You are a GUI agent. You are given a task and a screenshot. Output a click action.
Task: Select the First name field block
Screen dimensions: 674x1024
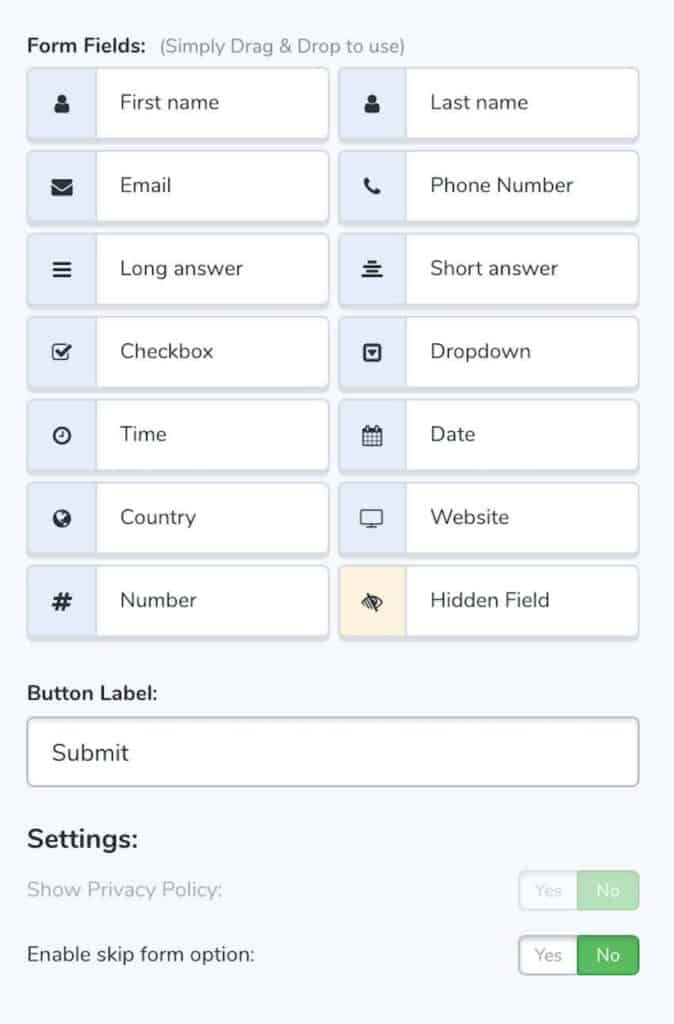point(178,104)
